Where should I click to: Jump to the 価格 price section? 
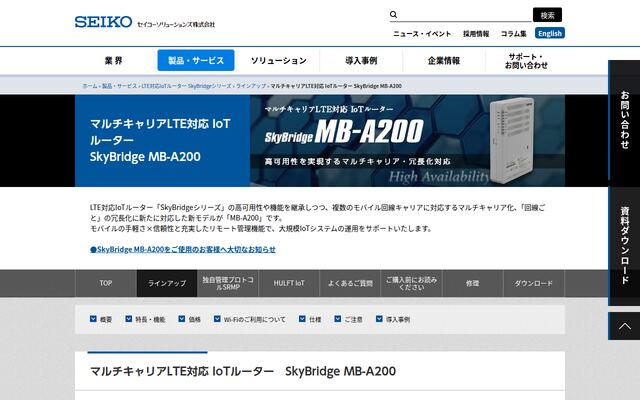[x=195, y=320]
